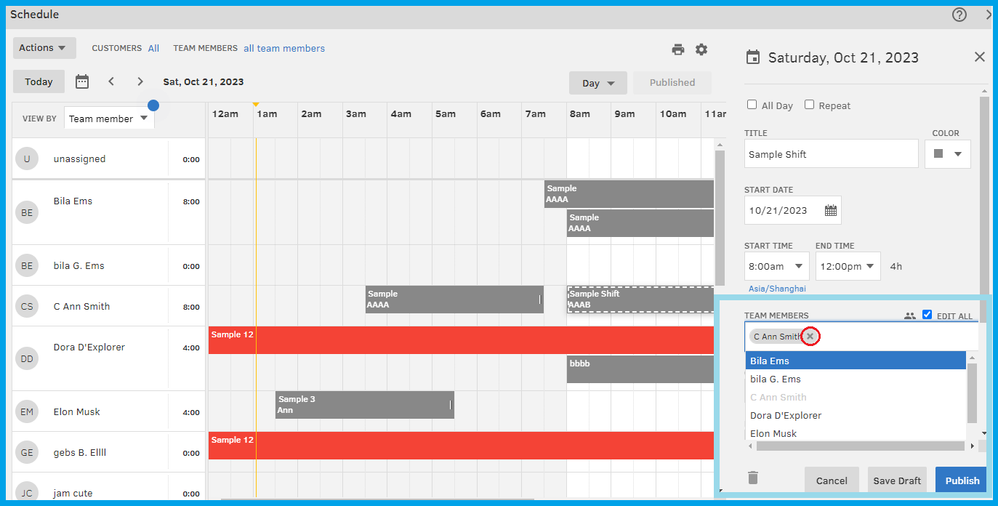Click the gray color swatch

pyautogui.click(x=938, y=154)
